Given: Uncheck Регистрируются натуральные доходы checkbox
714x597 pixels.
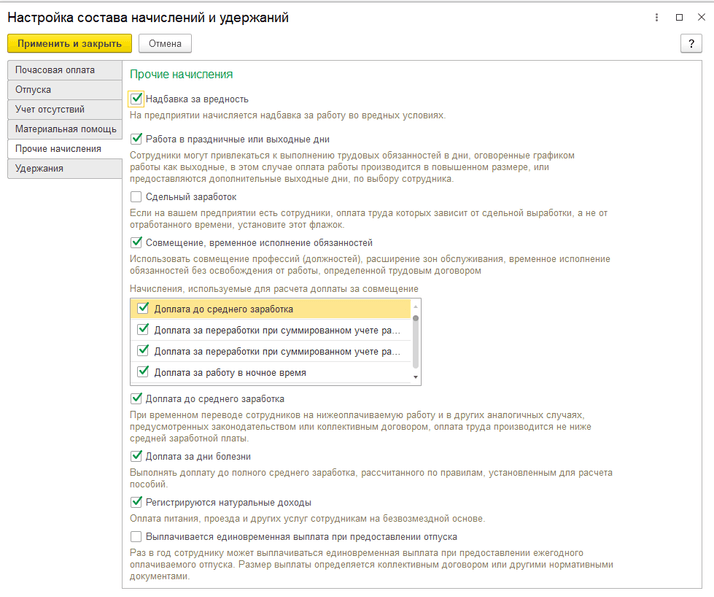Looking at the screenshot, I should 136,502.
